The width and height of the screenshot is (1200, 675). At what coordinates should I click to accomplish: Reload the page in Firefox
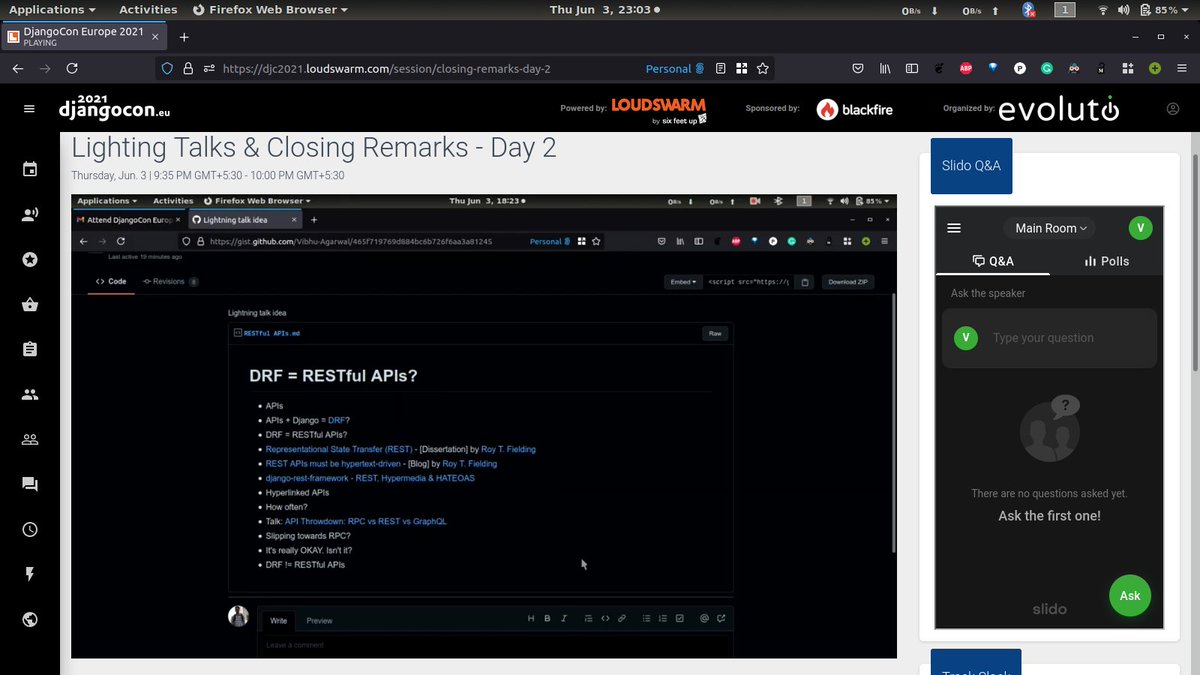pos(72,69)
